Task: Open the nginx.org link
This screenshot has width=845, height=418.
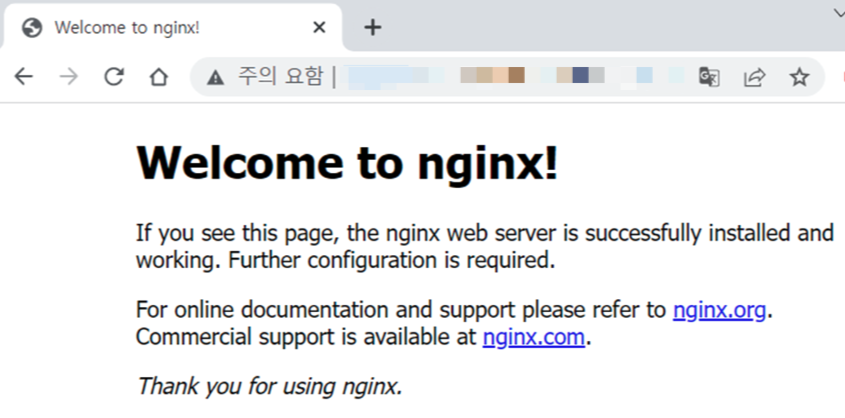Action: [x=719, y=310]
